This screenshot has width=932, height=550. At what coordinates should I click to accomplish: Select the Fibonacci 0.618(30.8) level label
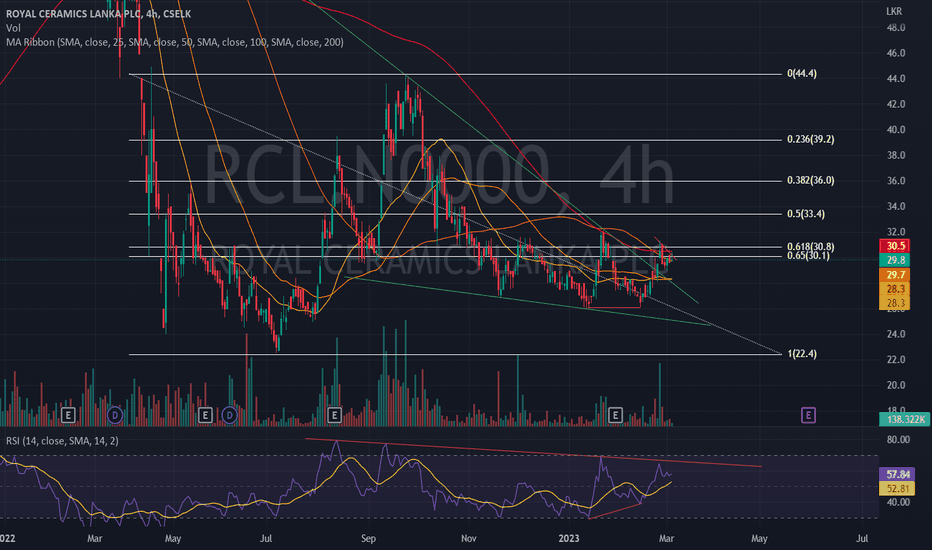tap(811, 246)
